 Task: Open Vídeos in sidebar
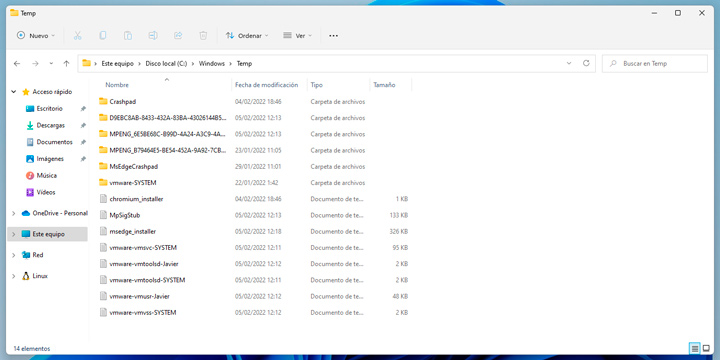point(46,192)
